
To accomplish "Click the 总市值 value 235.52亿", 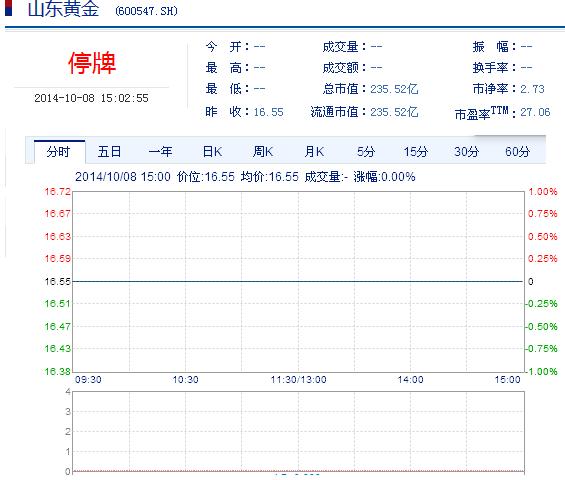I will (x=394, y=89).
